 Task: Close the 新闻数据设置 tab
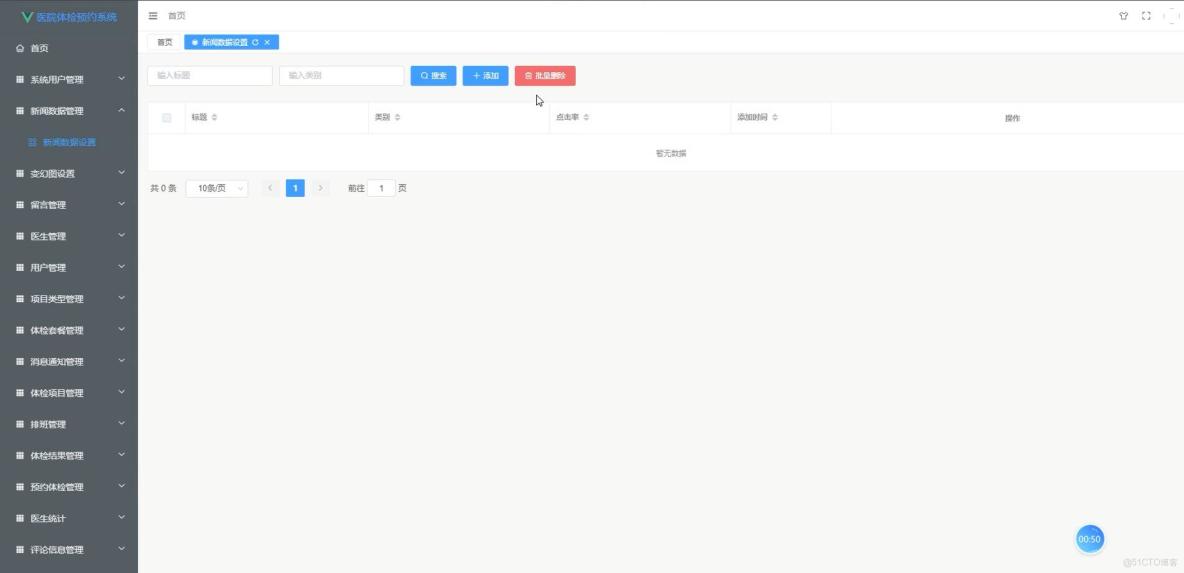267,42
